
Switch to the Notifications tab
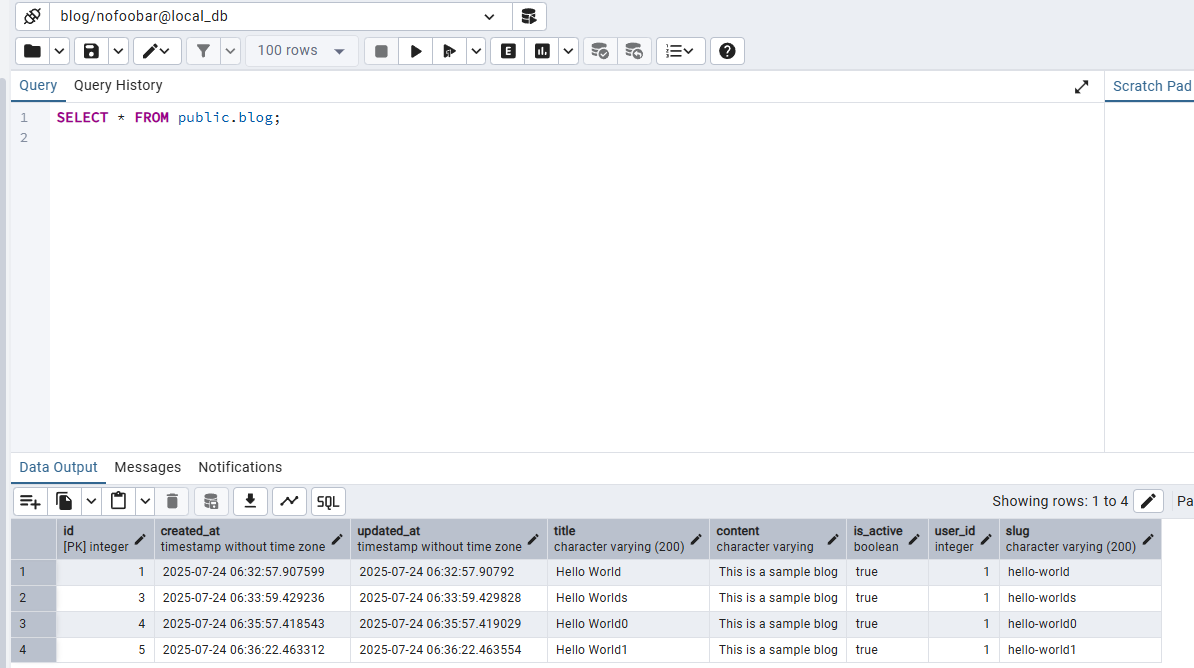coord(240,467)
